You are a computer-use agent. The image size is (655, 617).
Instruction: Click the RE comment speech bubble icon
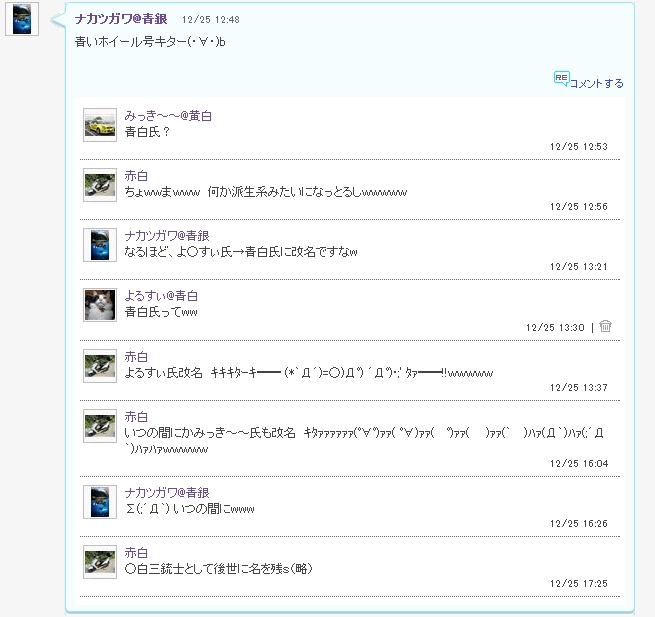(561, 79)
